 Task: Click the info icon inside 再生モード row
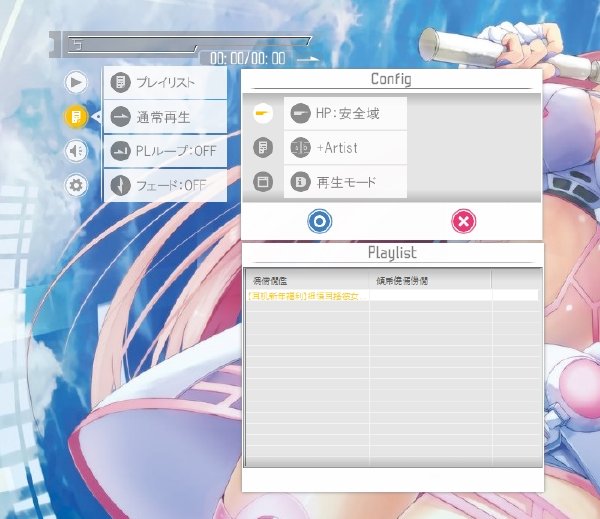(300, 182)
